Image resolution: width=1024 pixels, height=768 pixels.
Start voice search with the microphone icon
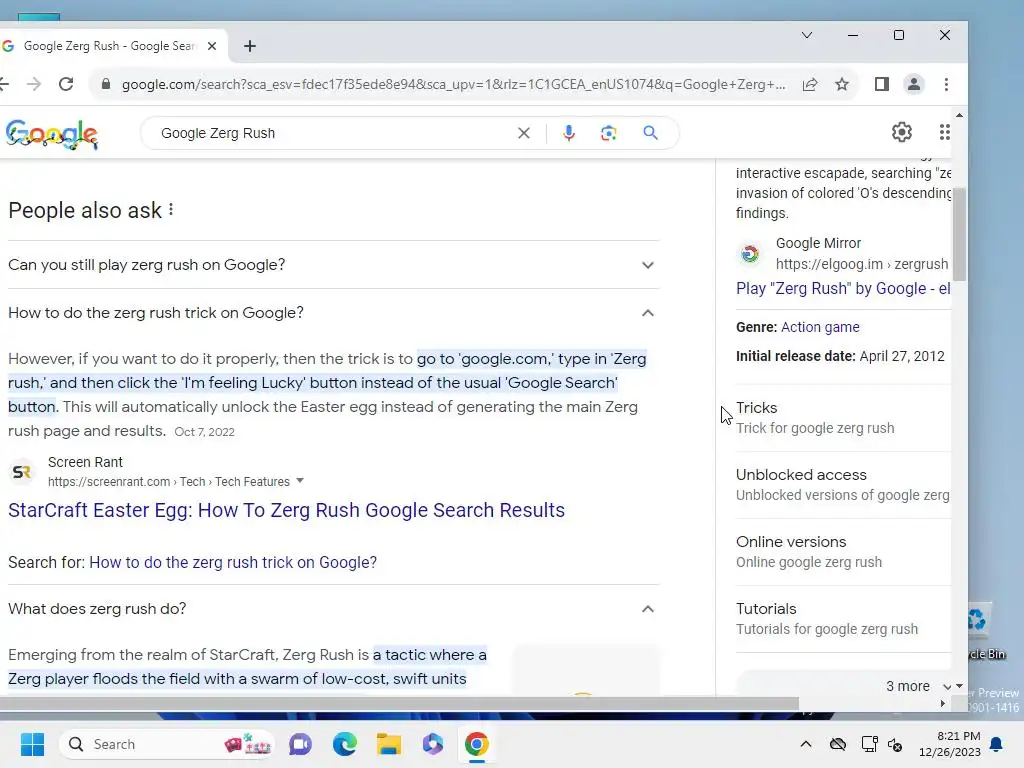point(569,133)
